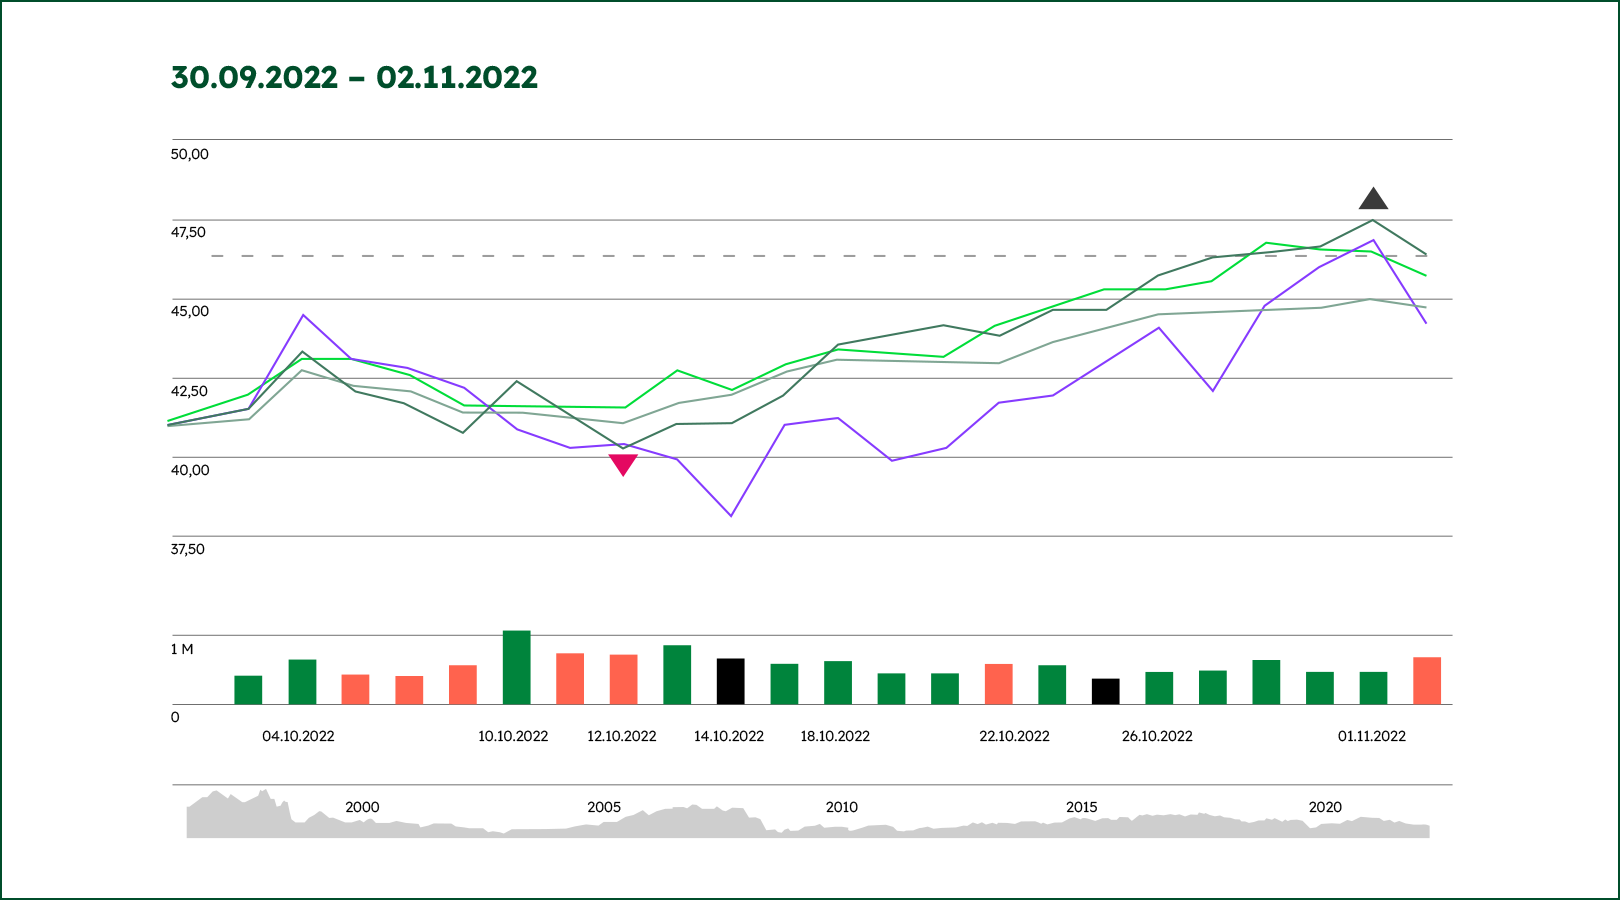The height and width of the screenshot is (900, 1620).
Task: Jump to year 2015 in the navigator
Action: click(x=1082, y=807)
